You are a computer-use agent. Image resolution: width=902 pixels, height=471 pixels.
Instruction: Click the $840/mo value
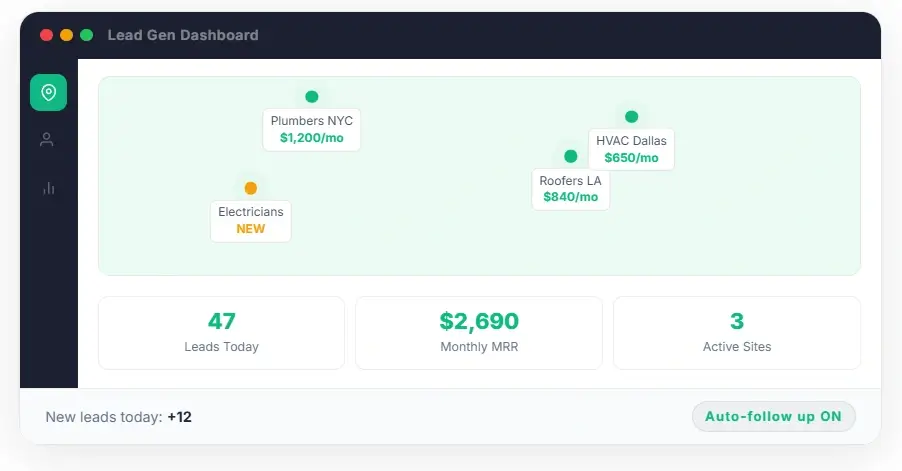click(571, 197)
